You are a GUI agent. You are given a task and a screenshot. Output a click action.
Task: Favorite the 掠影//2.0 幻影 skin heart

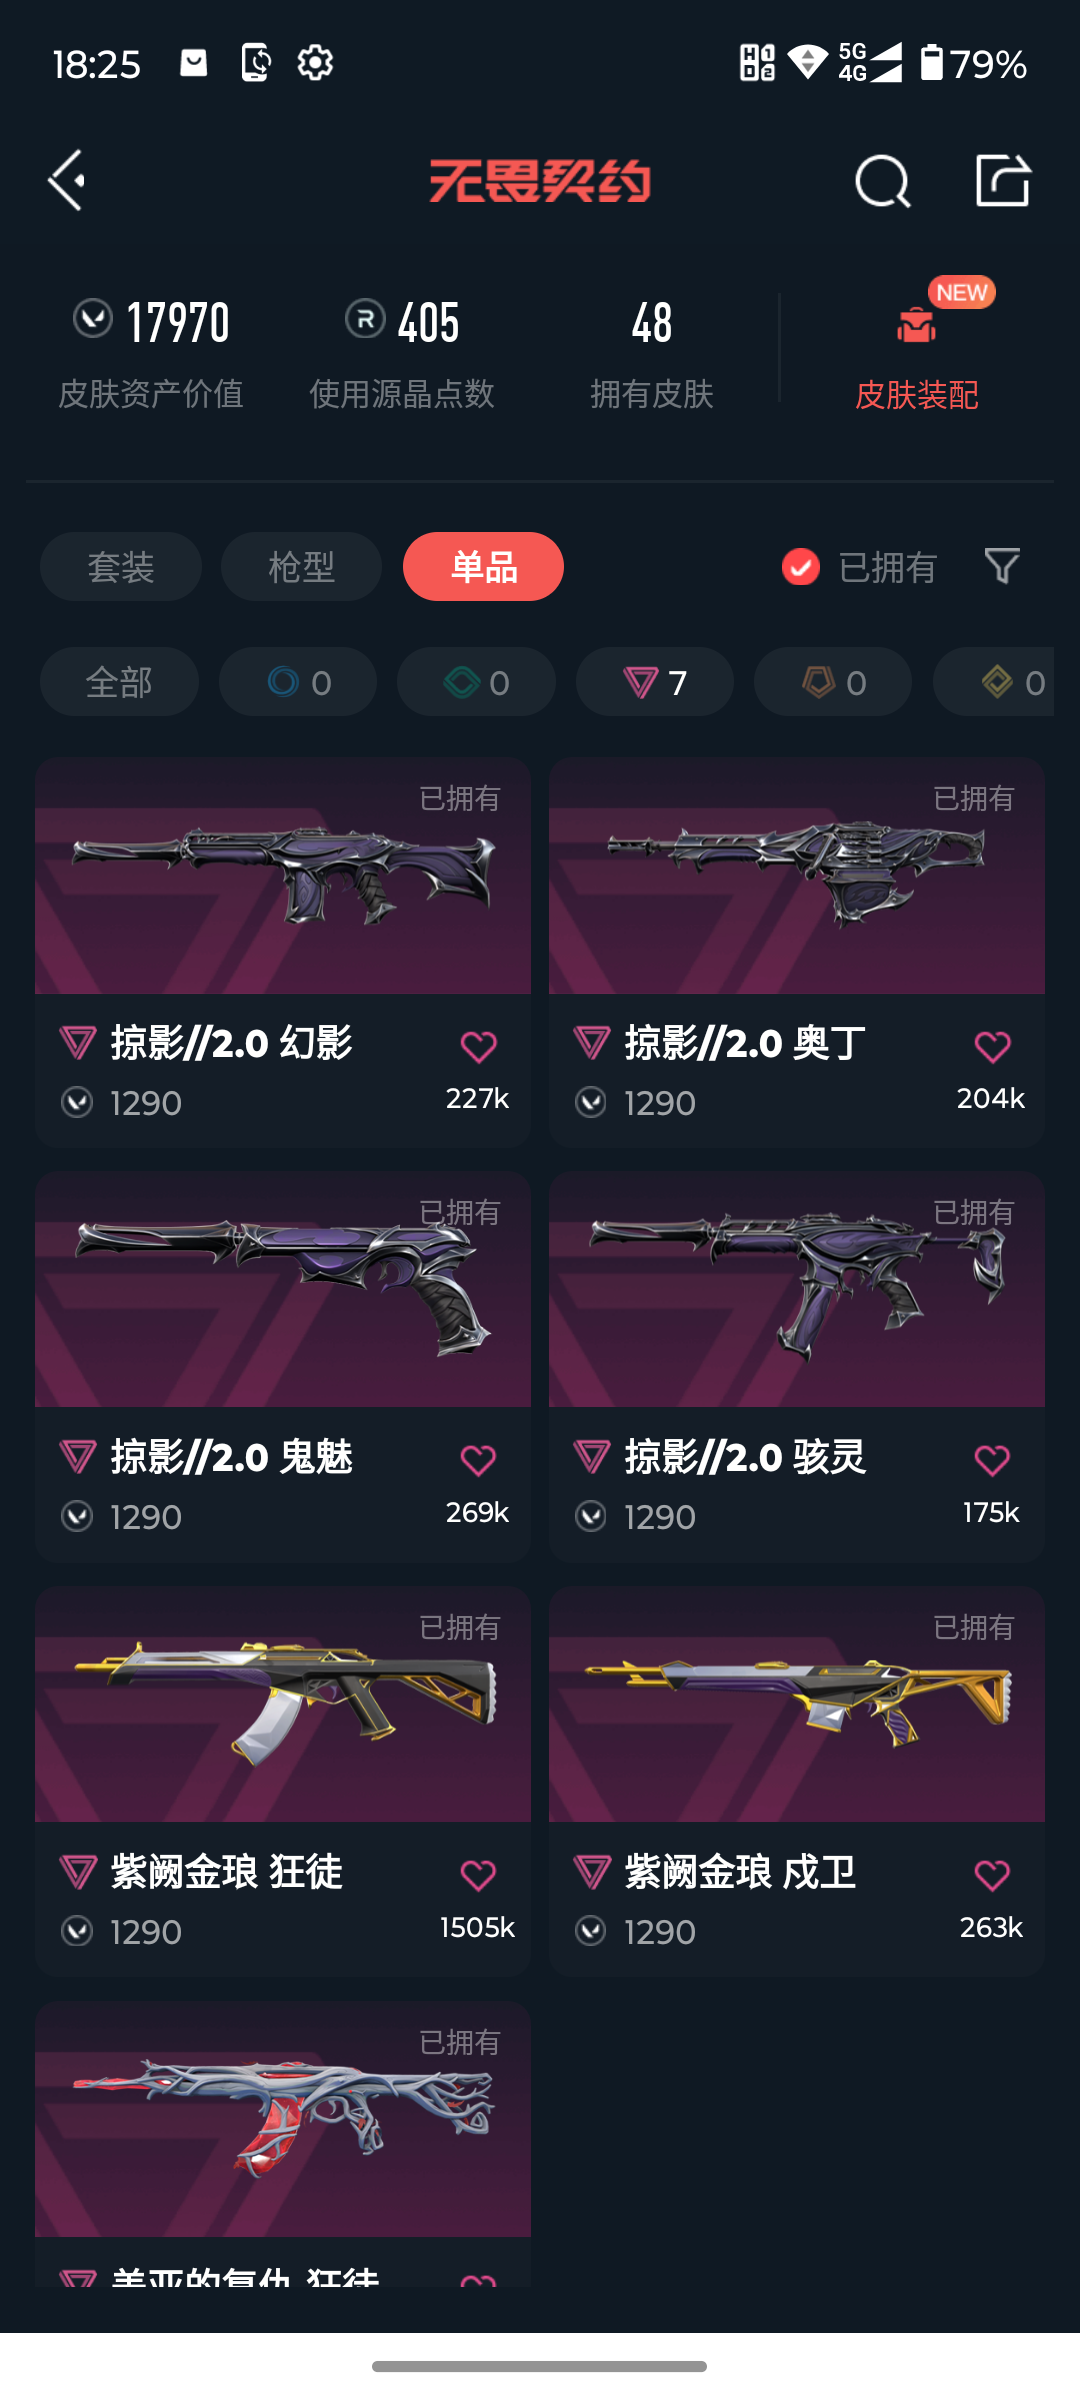tap(478, 1047)
